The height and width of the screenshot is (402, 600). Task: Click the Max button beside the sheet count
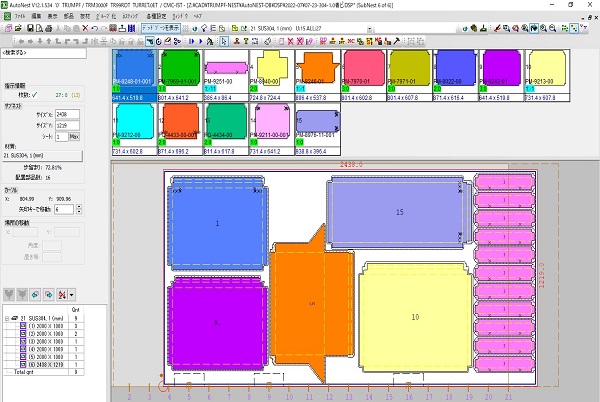73,135
